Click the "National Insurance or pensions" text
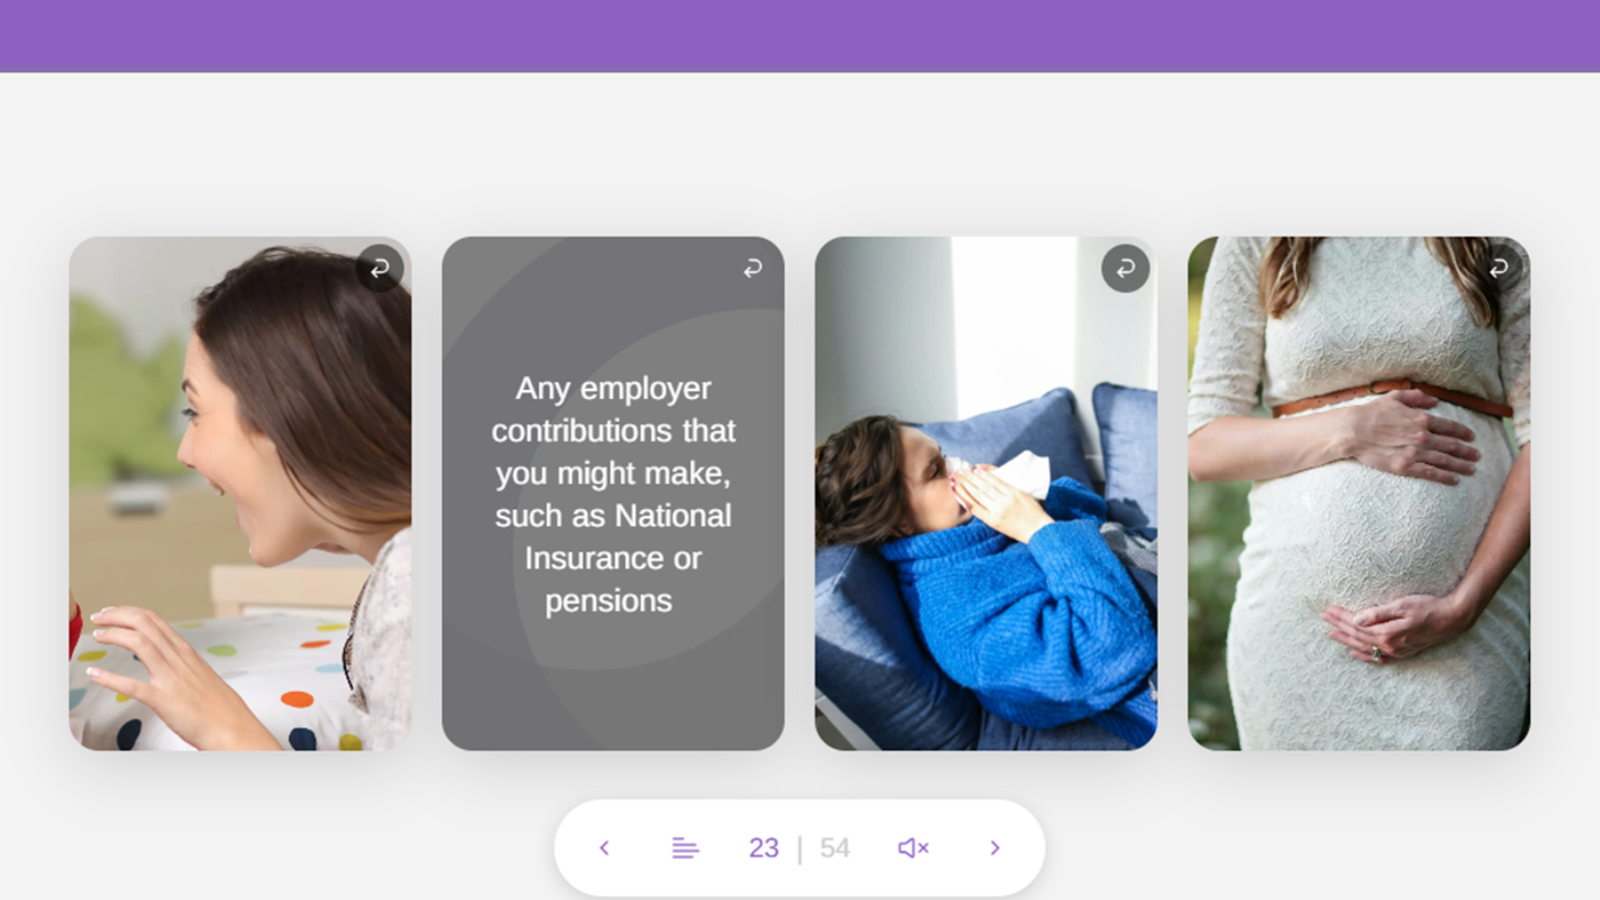 tap(613, 558)
